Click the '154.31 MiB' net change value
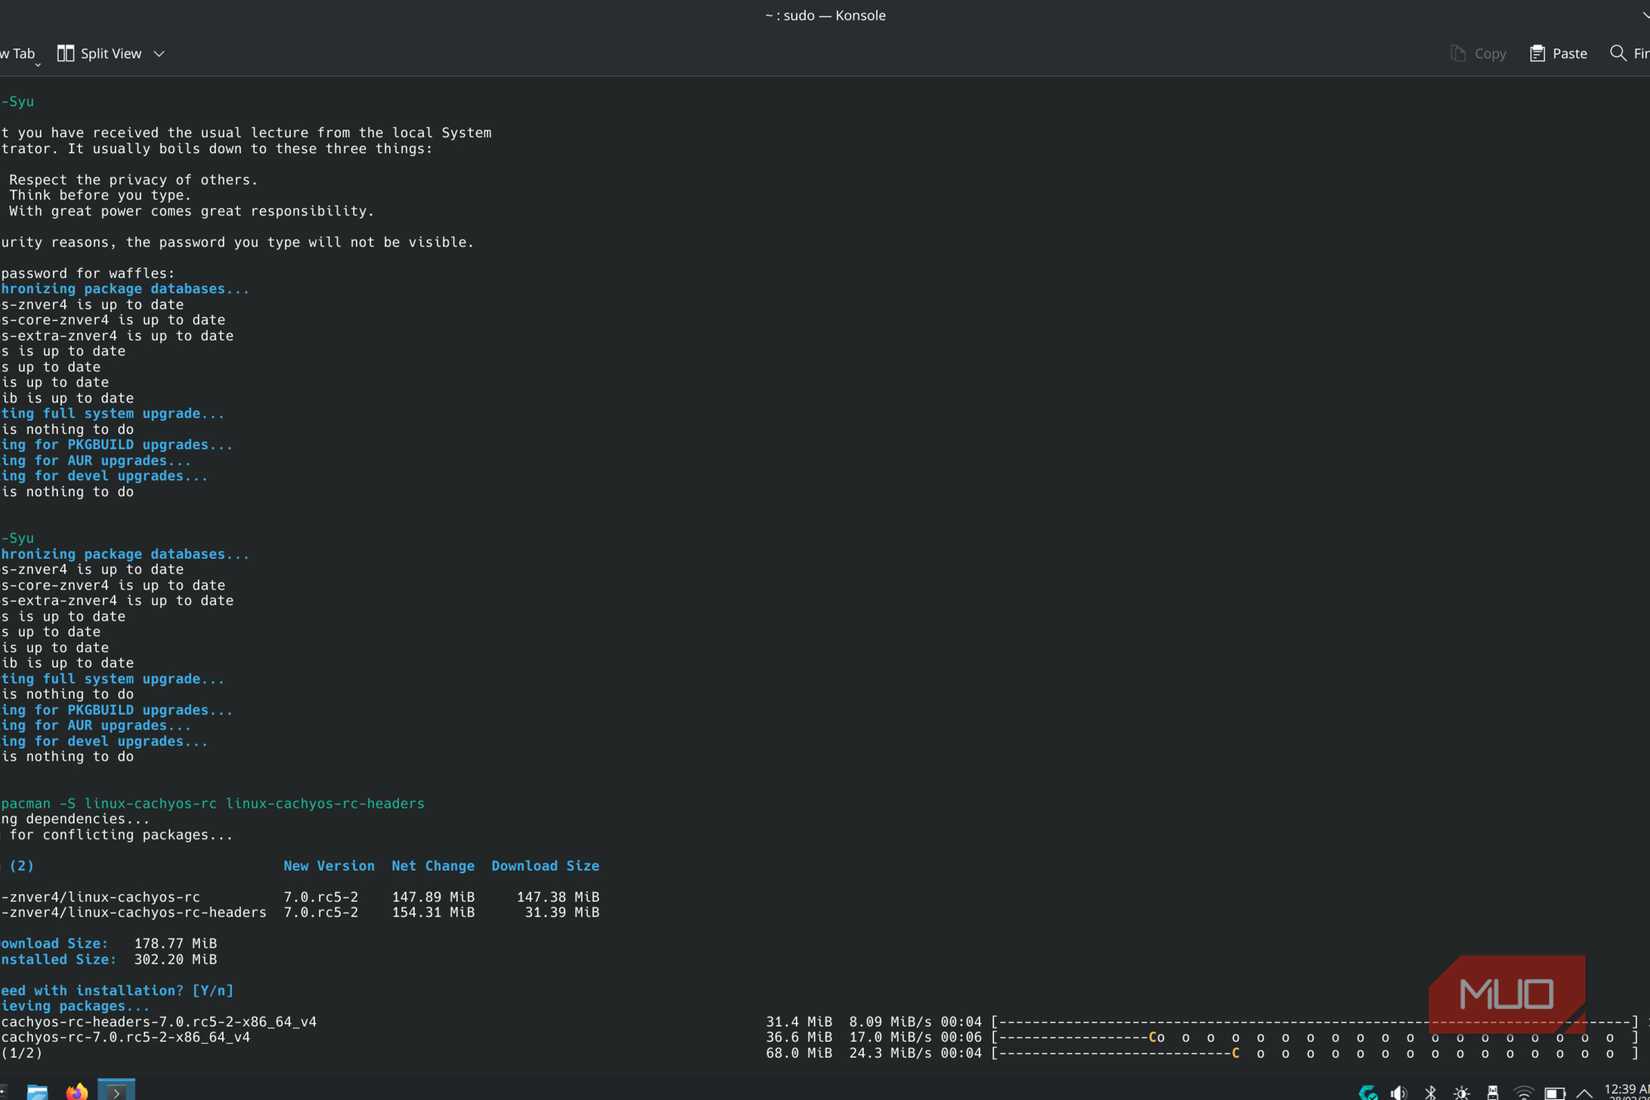 (x=433, y=912)
